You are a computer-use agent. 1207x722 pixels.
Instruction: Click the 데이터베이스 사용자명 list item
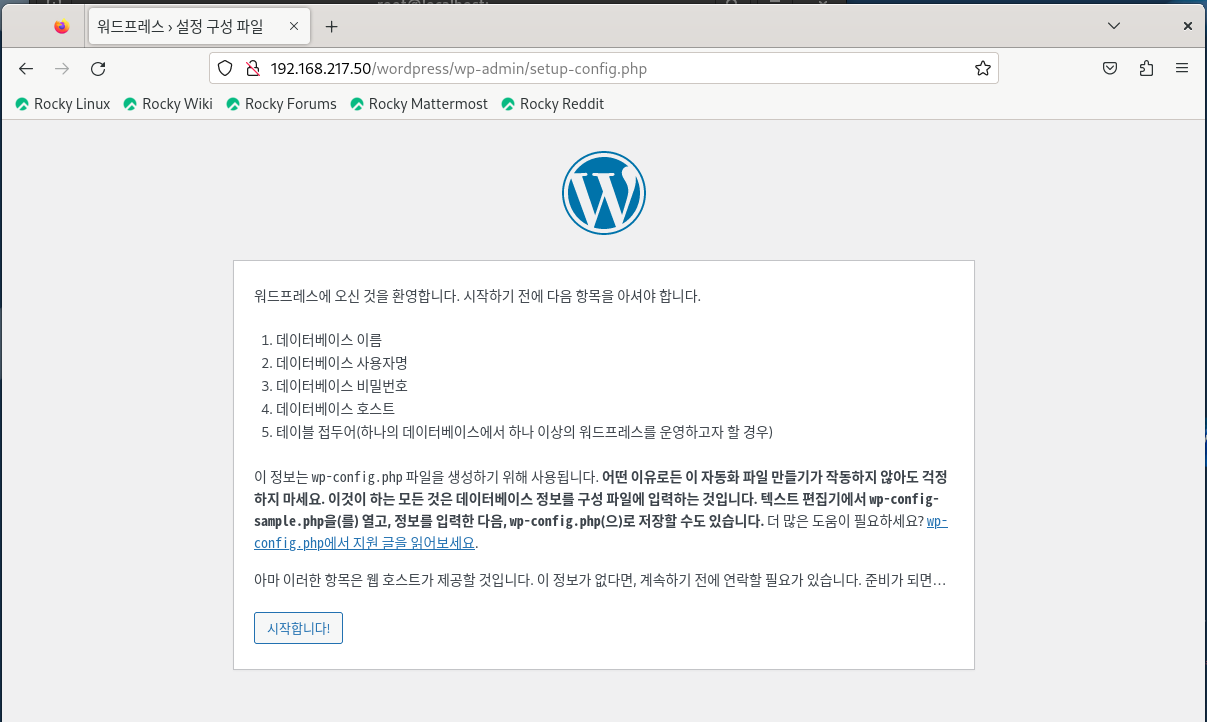point(342,363)
